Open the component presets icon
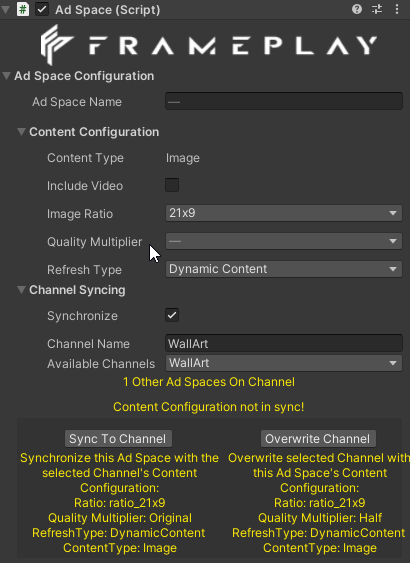Screen dimensions: 410x563 [377, 9]
